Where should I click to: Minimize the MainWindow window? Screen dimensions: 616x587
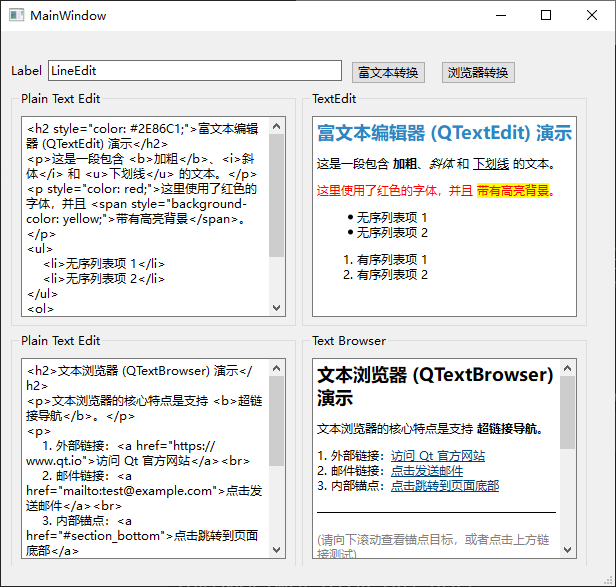pos(501,15)
